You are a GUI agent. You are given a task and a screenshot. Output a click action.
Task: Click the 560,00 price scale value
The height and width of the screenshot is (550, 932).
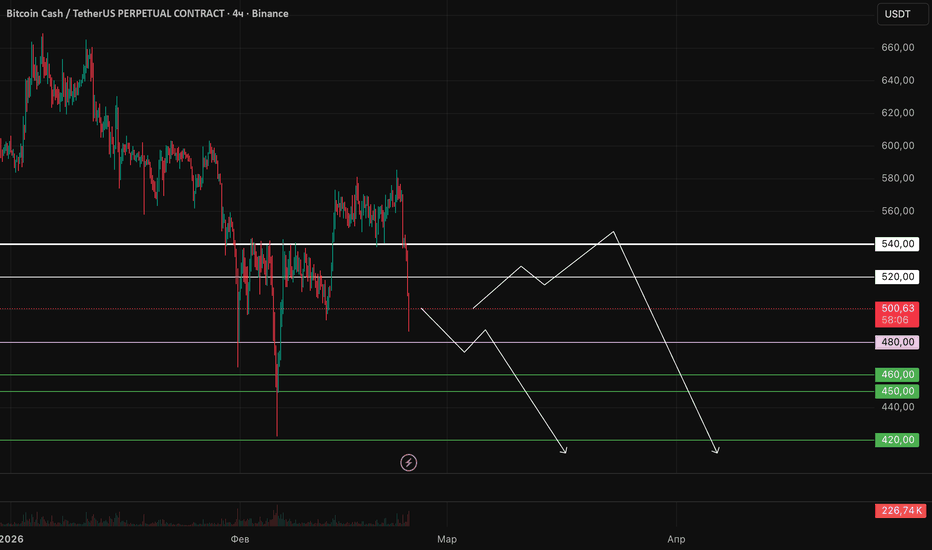click(x=898, y=211)
